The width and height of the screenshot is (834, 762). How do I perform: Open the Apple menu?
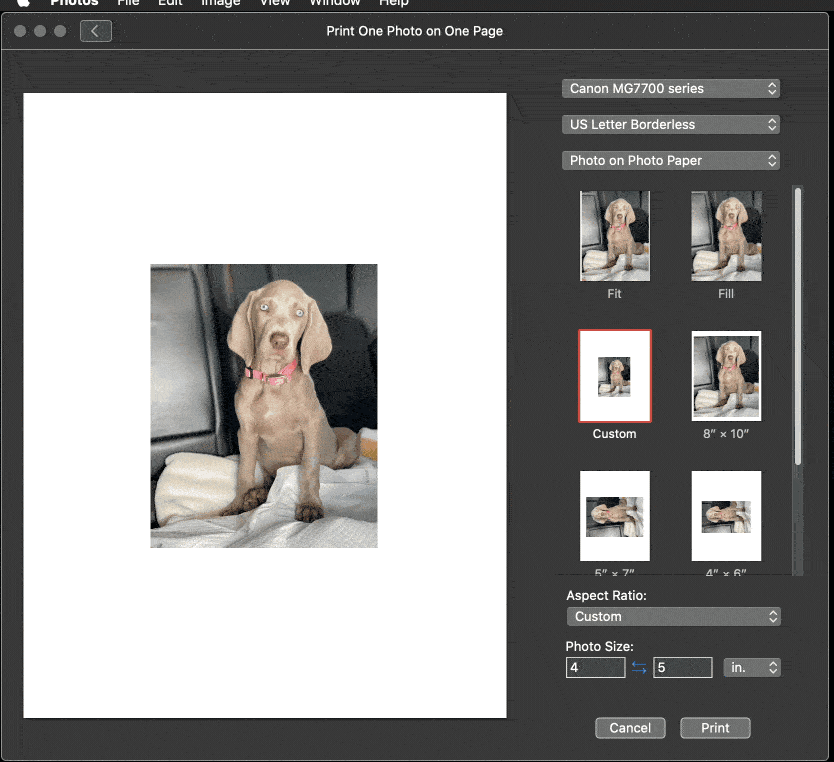[x=23, y=3]
